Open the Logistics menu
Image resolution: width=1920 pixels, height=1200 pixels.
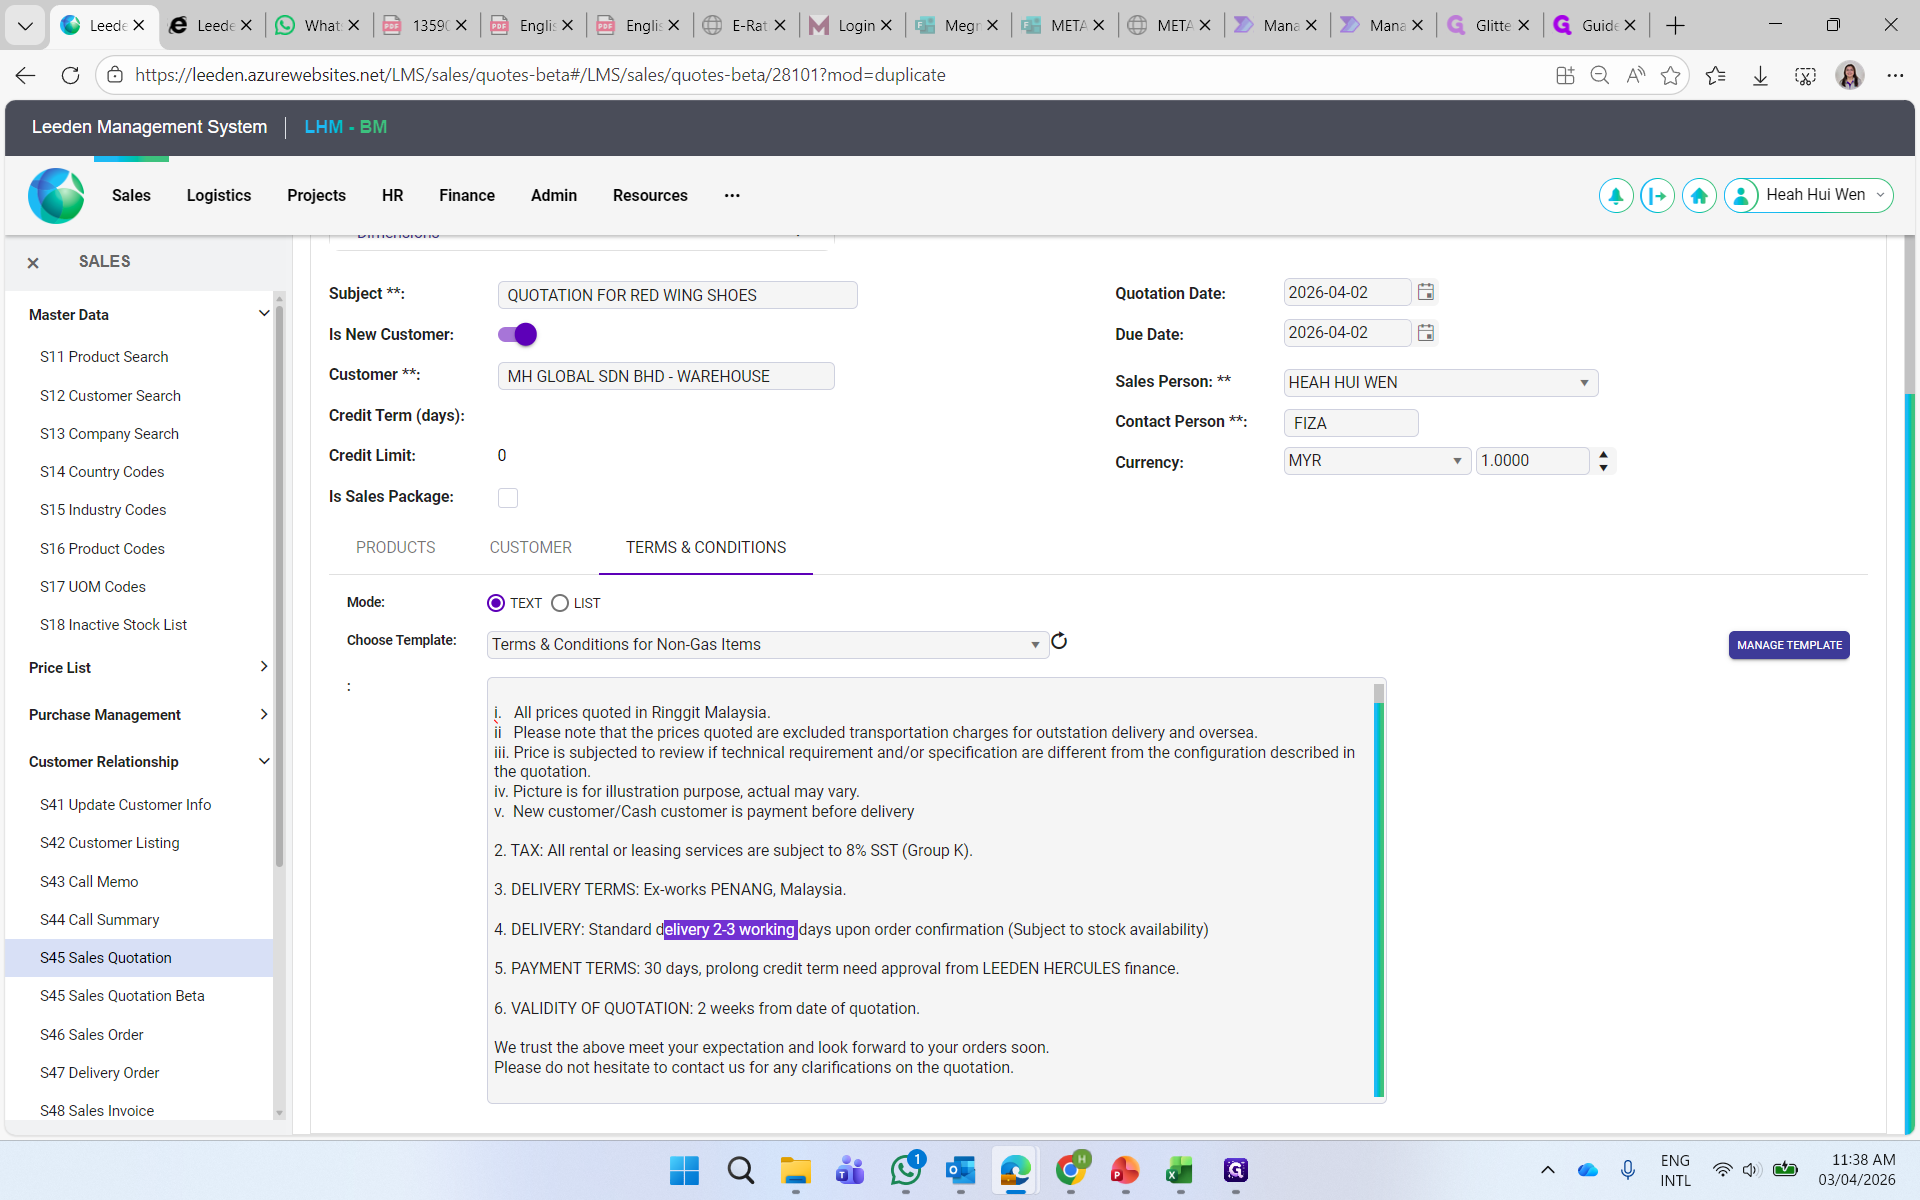(x=219, y=196)
